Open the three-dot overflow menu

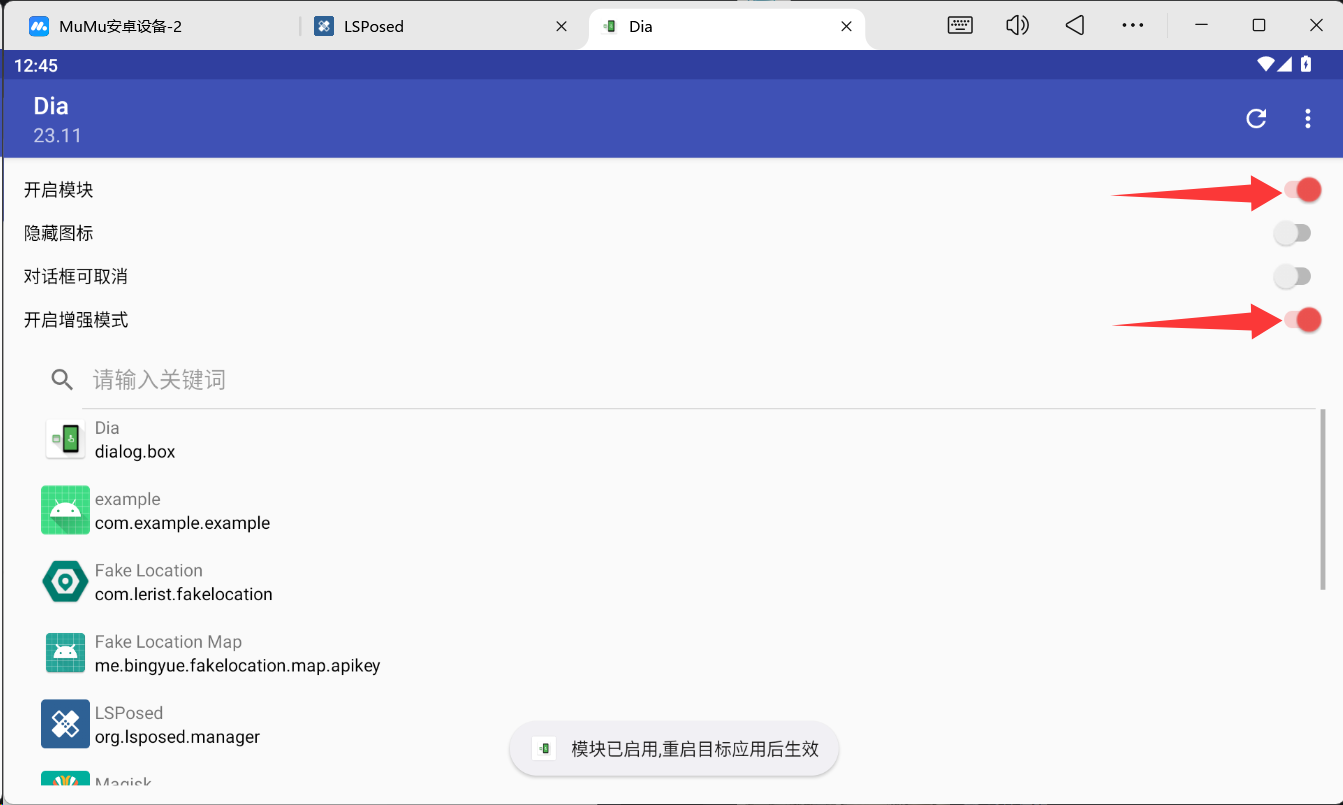pyautogui.click(x=1307, y=119)
